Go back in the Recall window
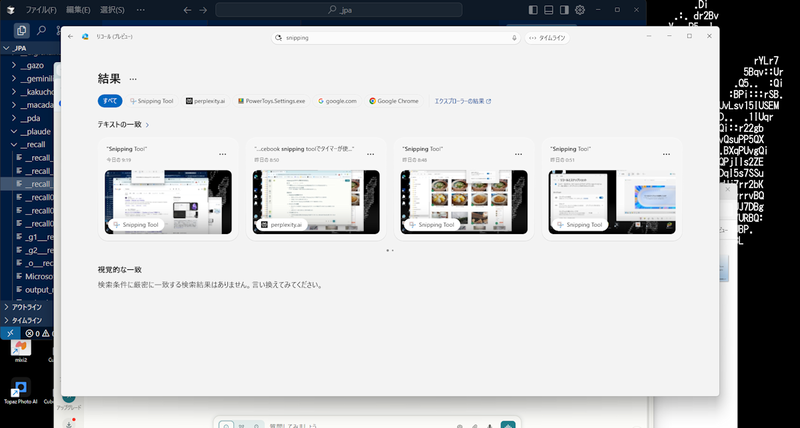This screenshot has height=428, width=800. 70,37
